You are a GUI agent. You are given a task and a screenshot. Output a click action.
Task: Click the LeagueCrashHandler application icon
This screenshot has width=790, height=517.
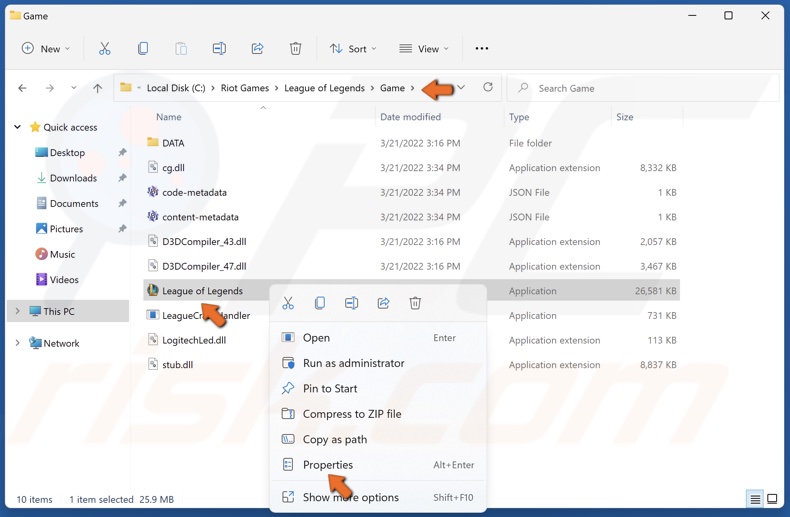(153, 315)
